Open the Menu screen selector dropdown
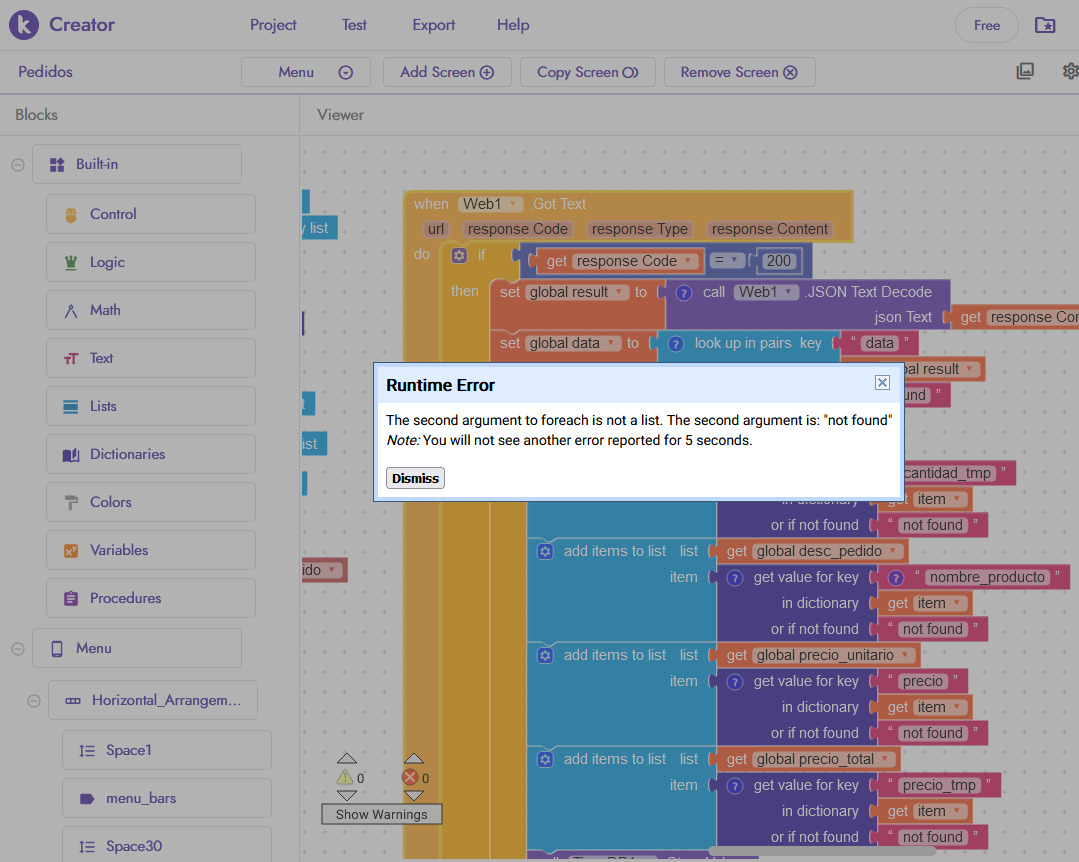The width and height of the screenshot is (1079, 862). [x=305, y=72]
